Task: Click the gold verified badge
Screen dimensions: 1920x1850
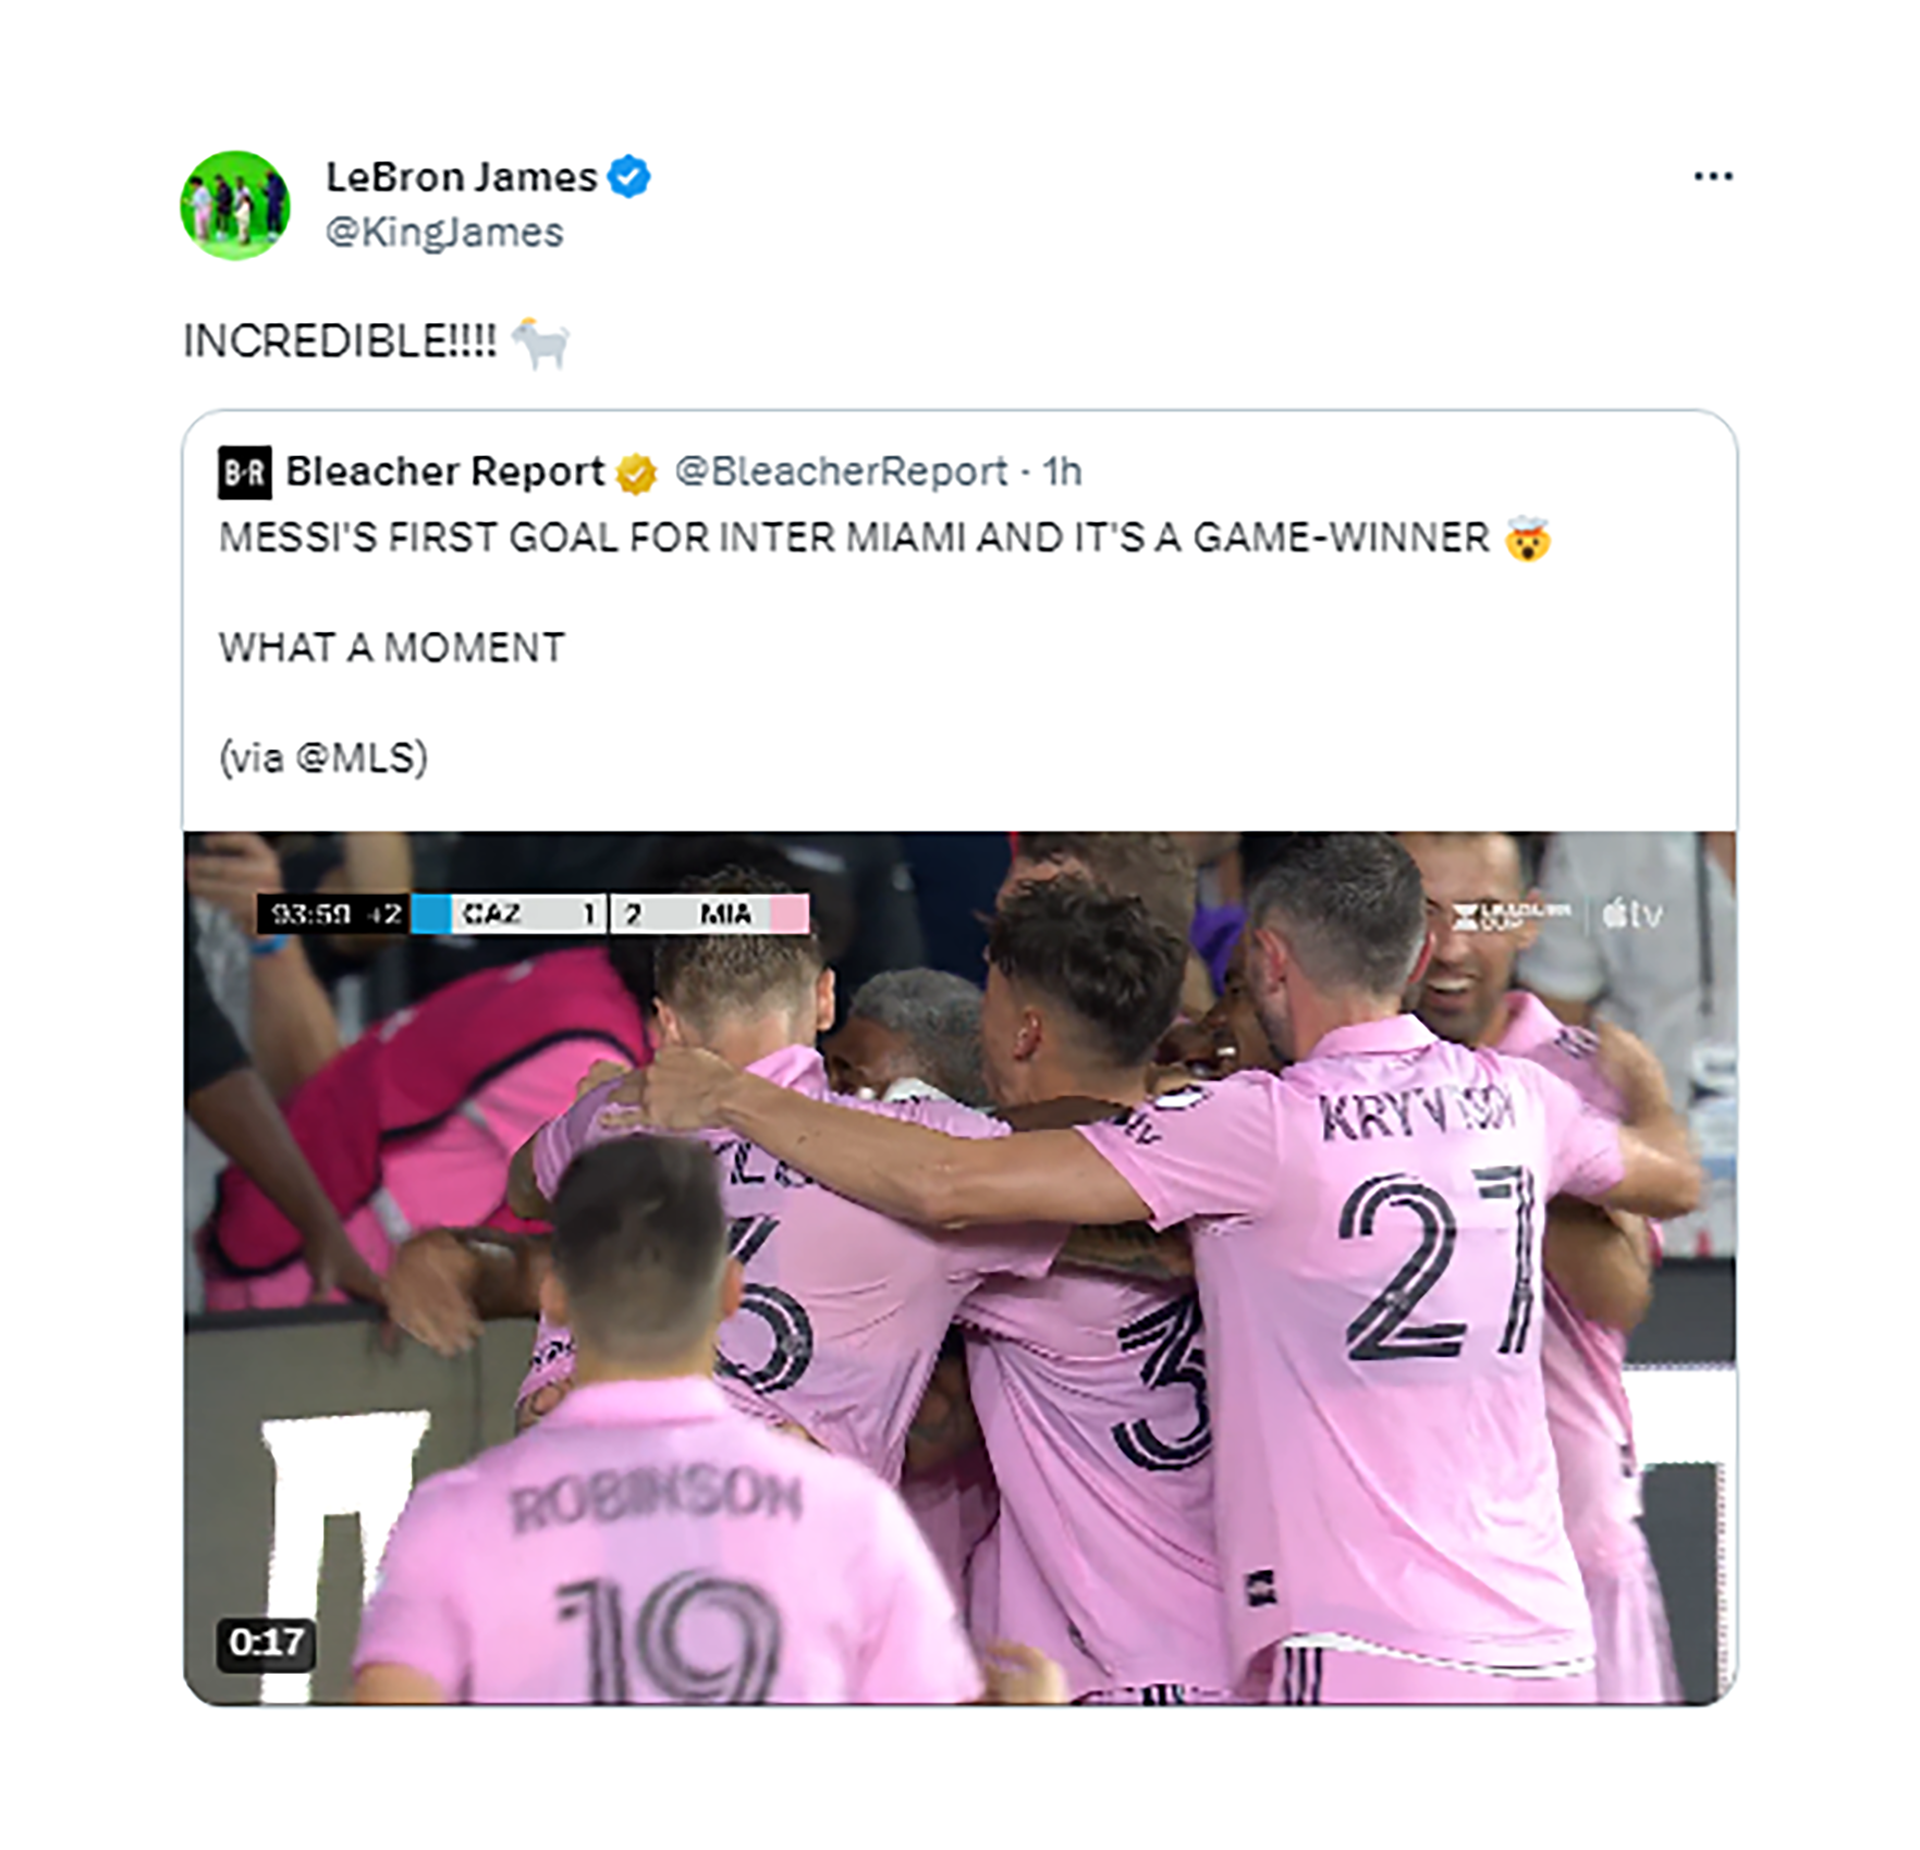Action: click(636, 473)
